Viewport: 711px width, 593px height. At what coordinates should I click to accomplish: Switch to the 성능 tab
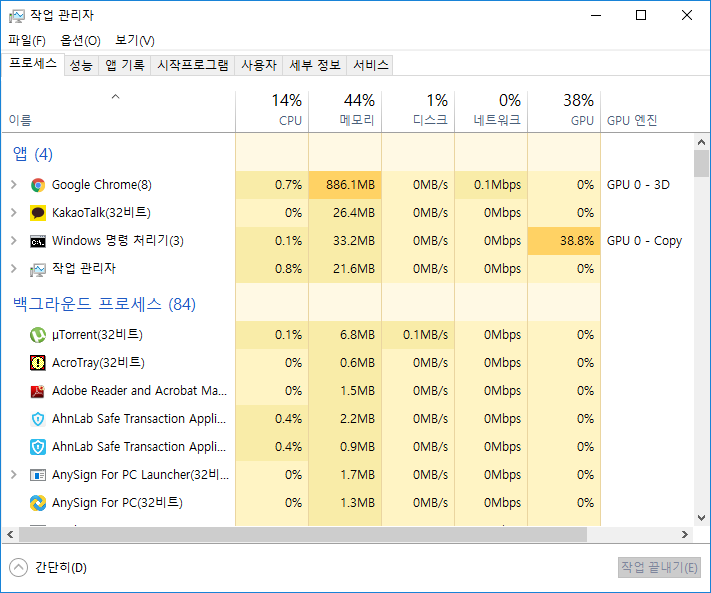tap(81, 65)
